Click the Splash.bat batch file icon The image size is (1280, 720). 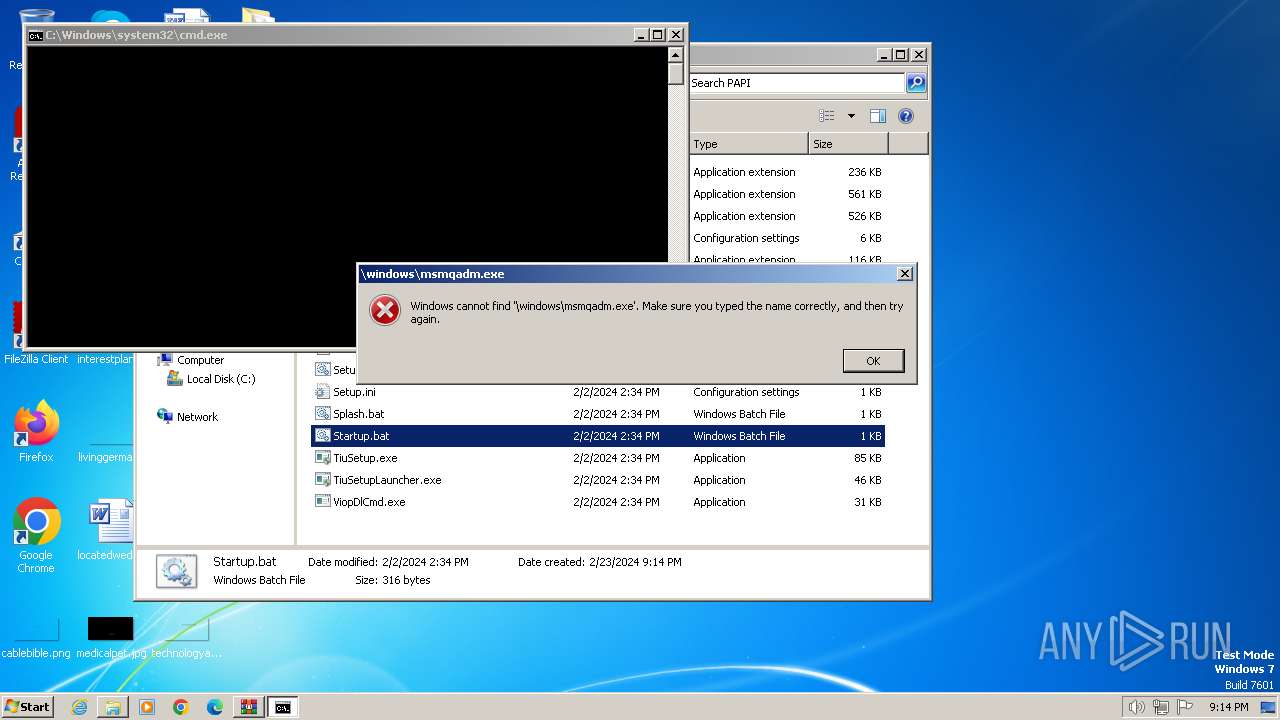click(322, 414)
